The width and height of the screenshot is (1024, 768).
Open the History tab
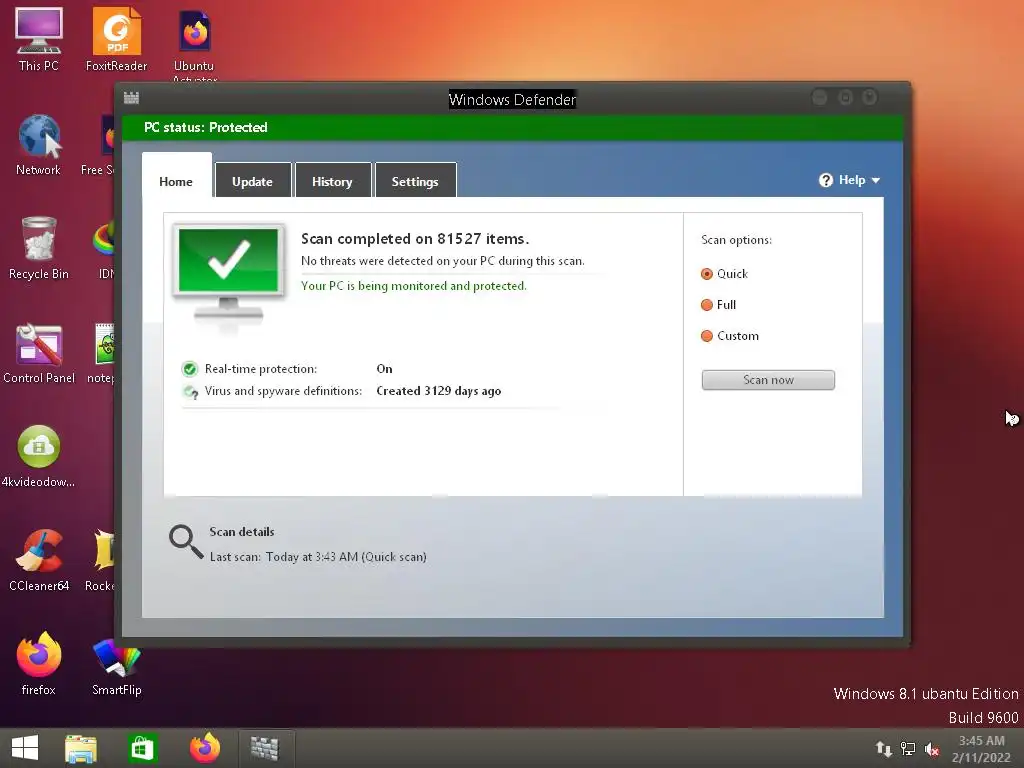coord(332,180)
